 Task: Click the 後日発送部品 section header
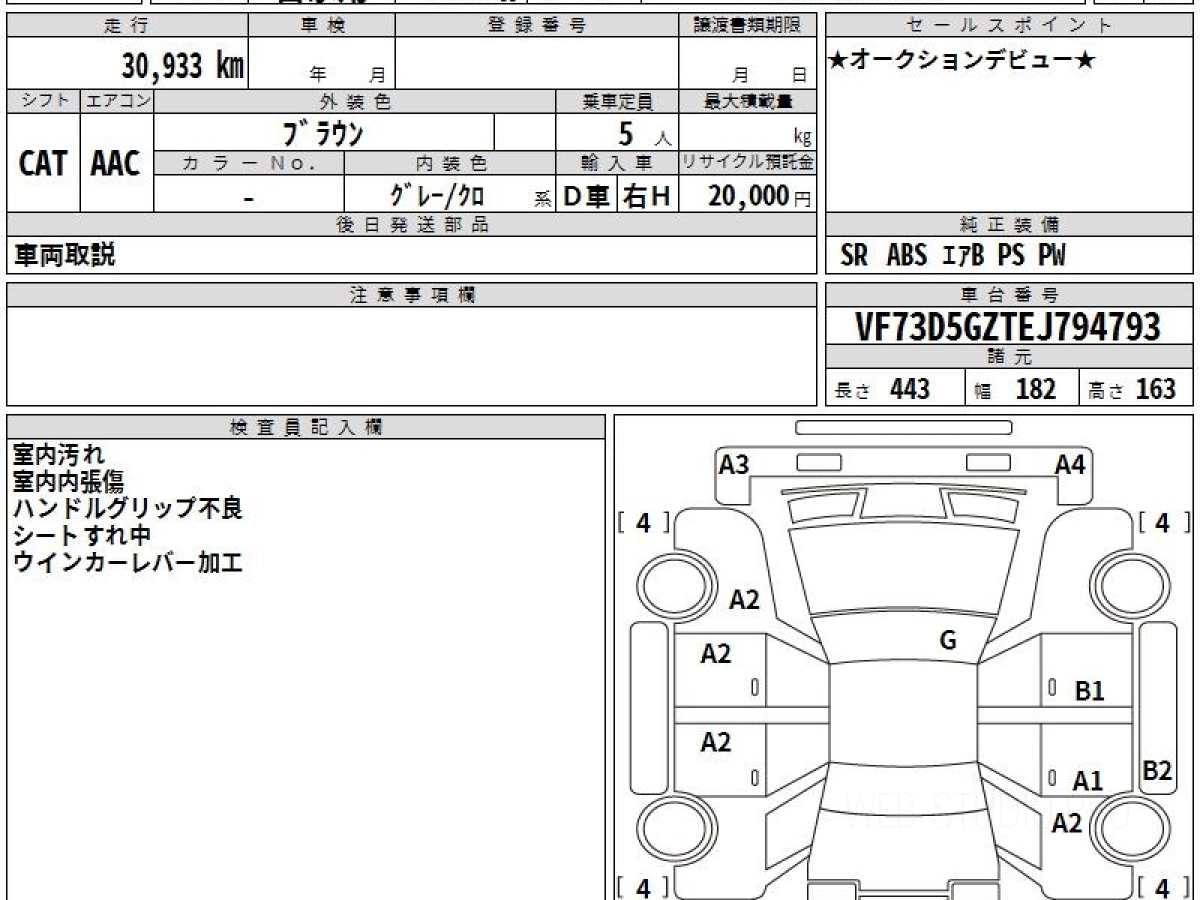click(x=411, y=225)
